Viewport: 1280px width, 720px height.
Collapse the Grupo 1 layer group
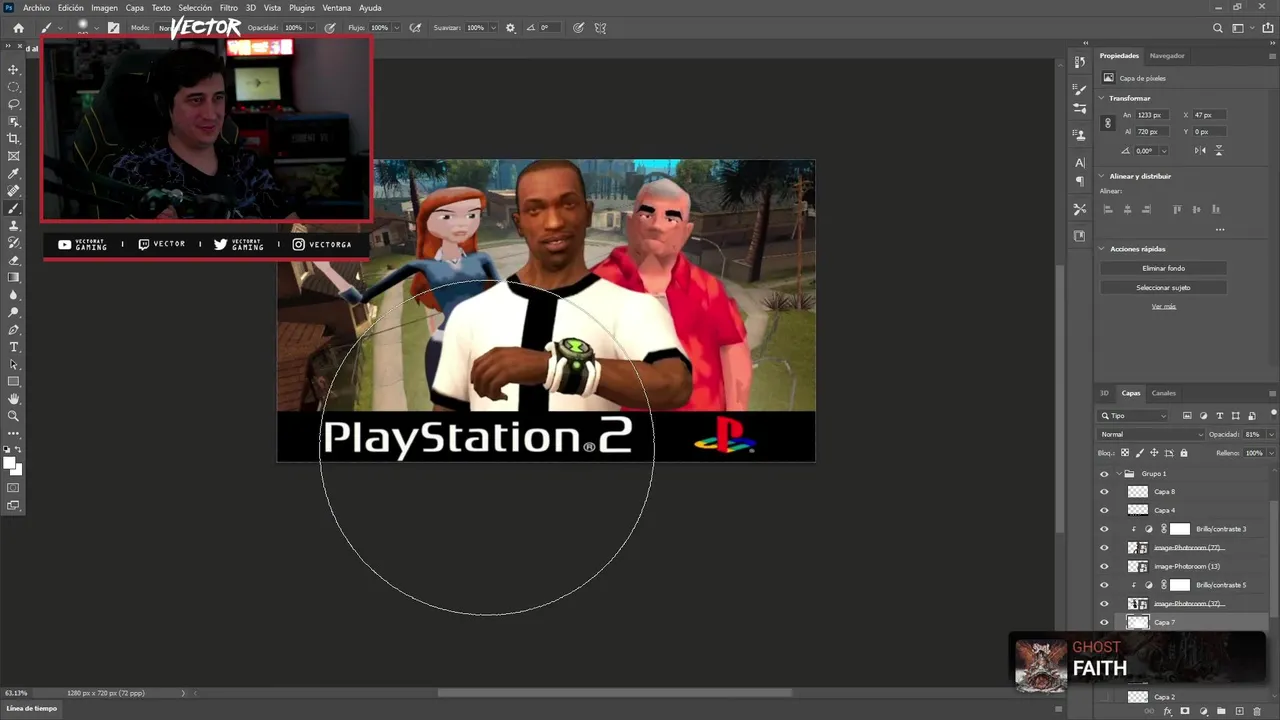click(1119, 473)
